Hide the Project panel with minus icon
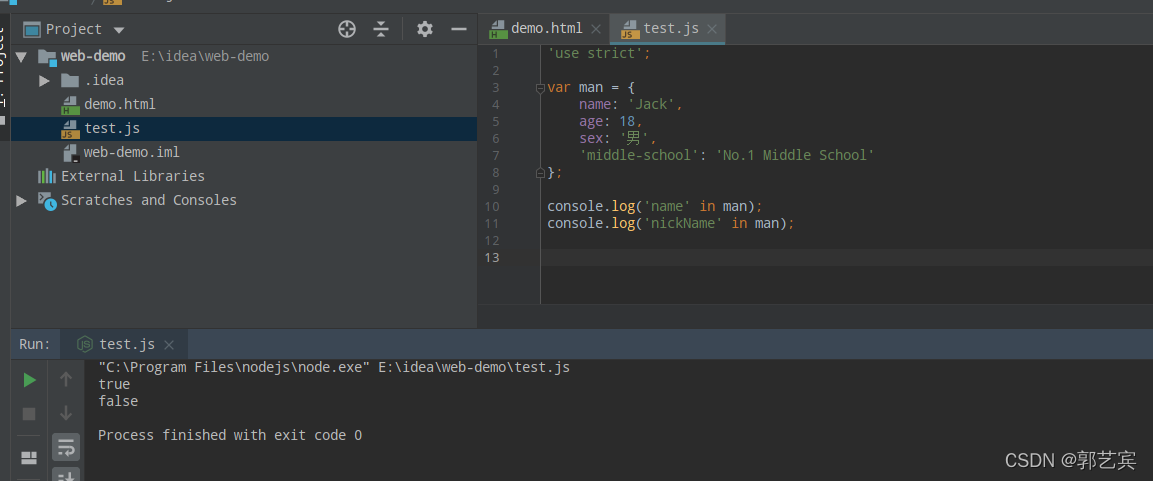1153x481 pixels. click(459, 29)
